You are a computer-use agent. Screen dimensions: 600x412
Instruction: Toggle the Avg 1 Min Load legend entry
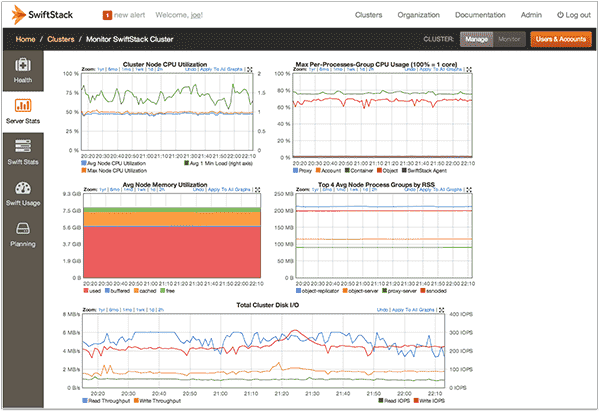click(x=218, y=163)
